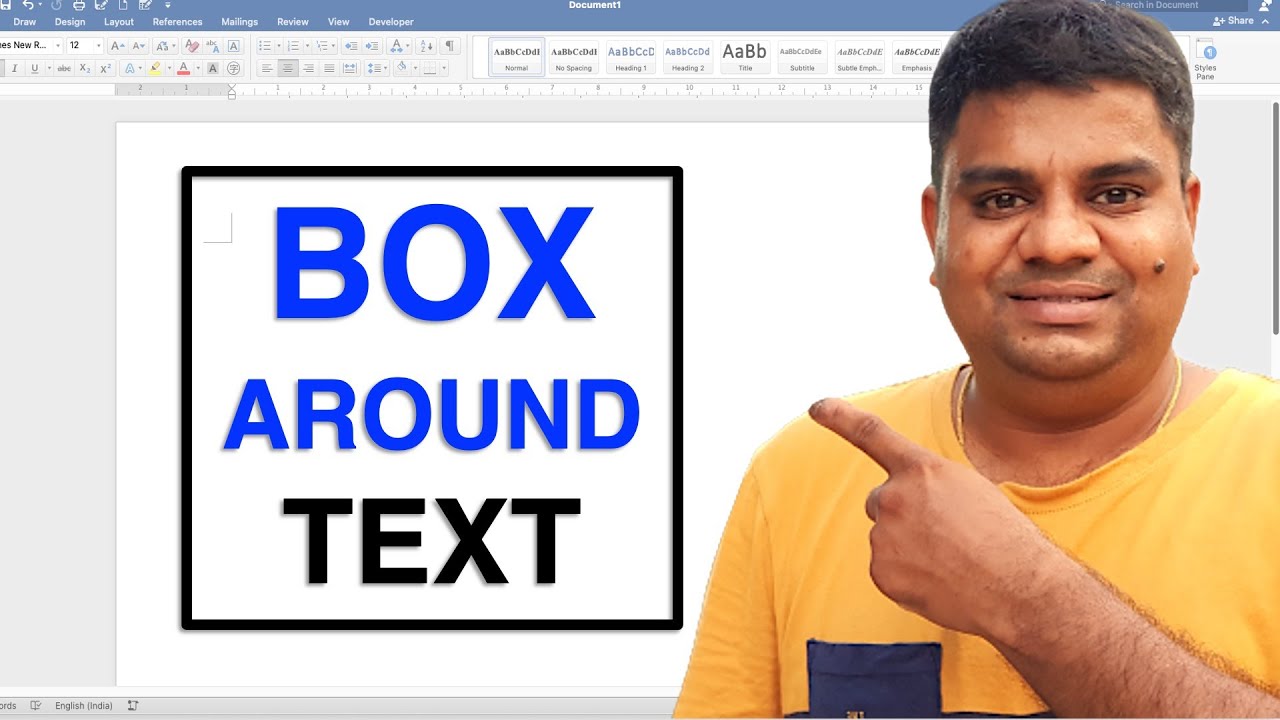1280x720 pixels.
Task: Go to the Mailings tab
Action: [240, 22]
